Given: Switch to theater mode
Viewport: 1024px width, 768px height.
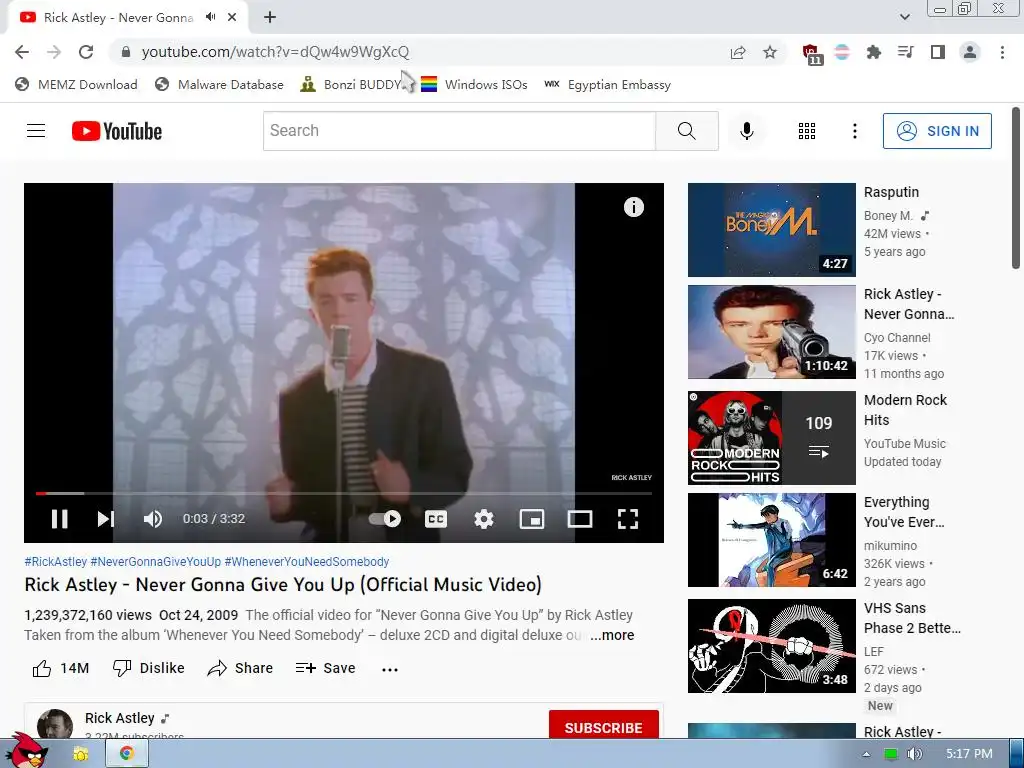Looking at the screenshot, I should point(580,519).
